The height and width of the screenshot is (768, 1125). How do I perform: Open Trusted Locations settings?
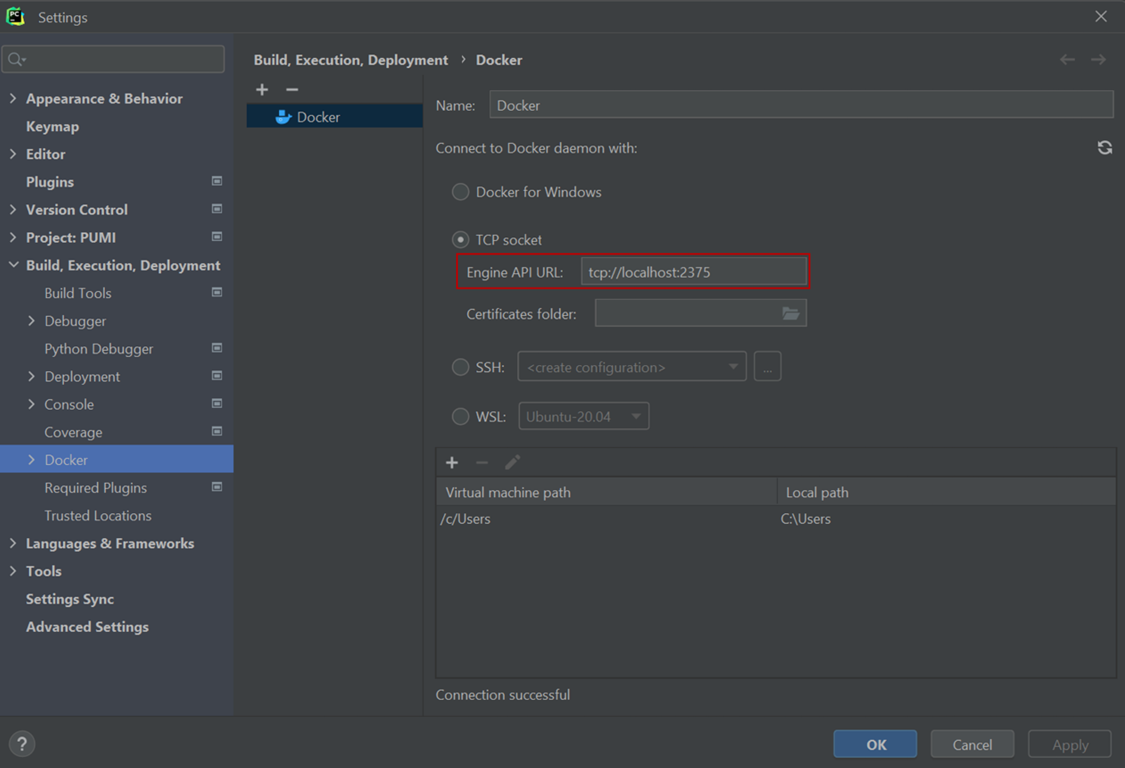tap(98, 515)
